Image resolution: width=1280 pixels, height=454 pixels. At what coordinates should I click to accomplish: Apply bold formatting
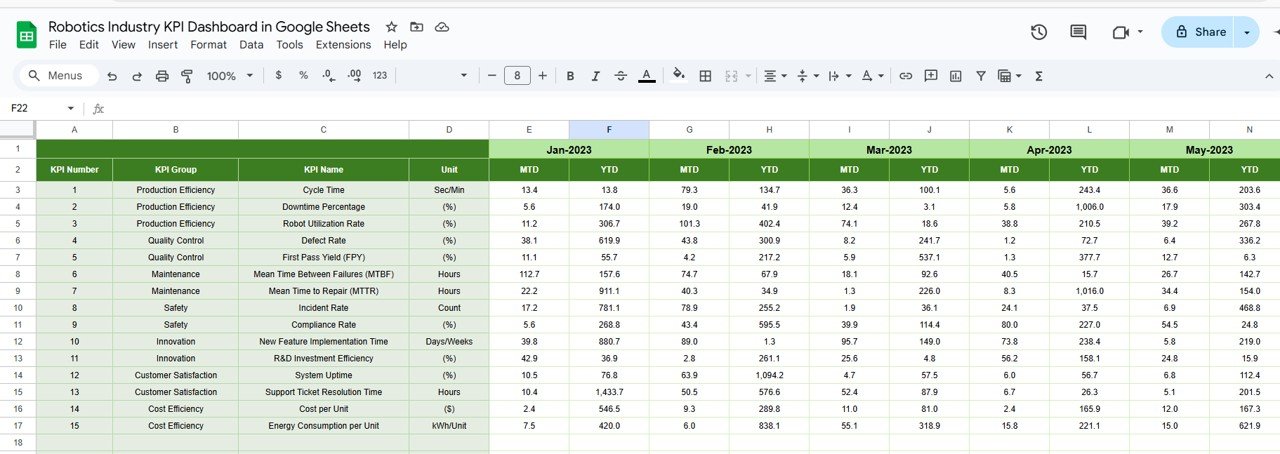click(570, 76)
